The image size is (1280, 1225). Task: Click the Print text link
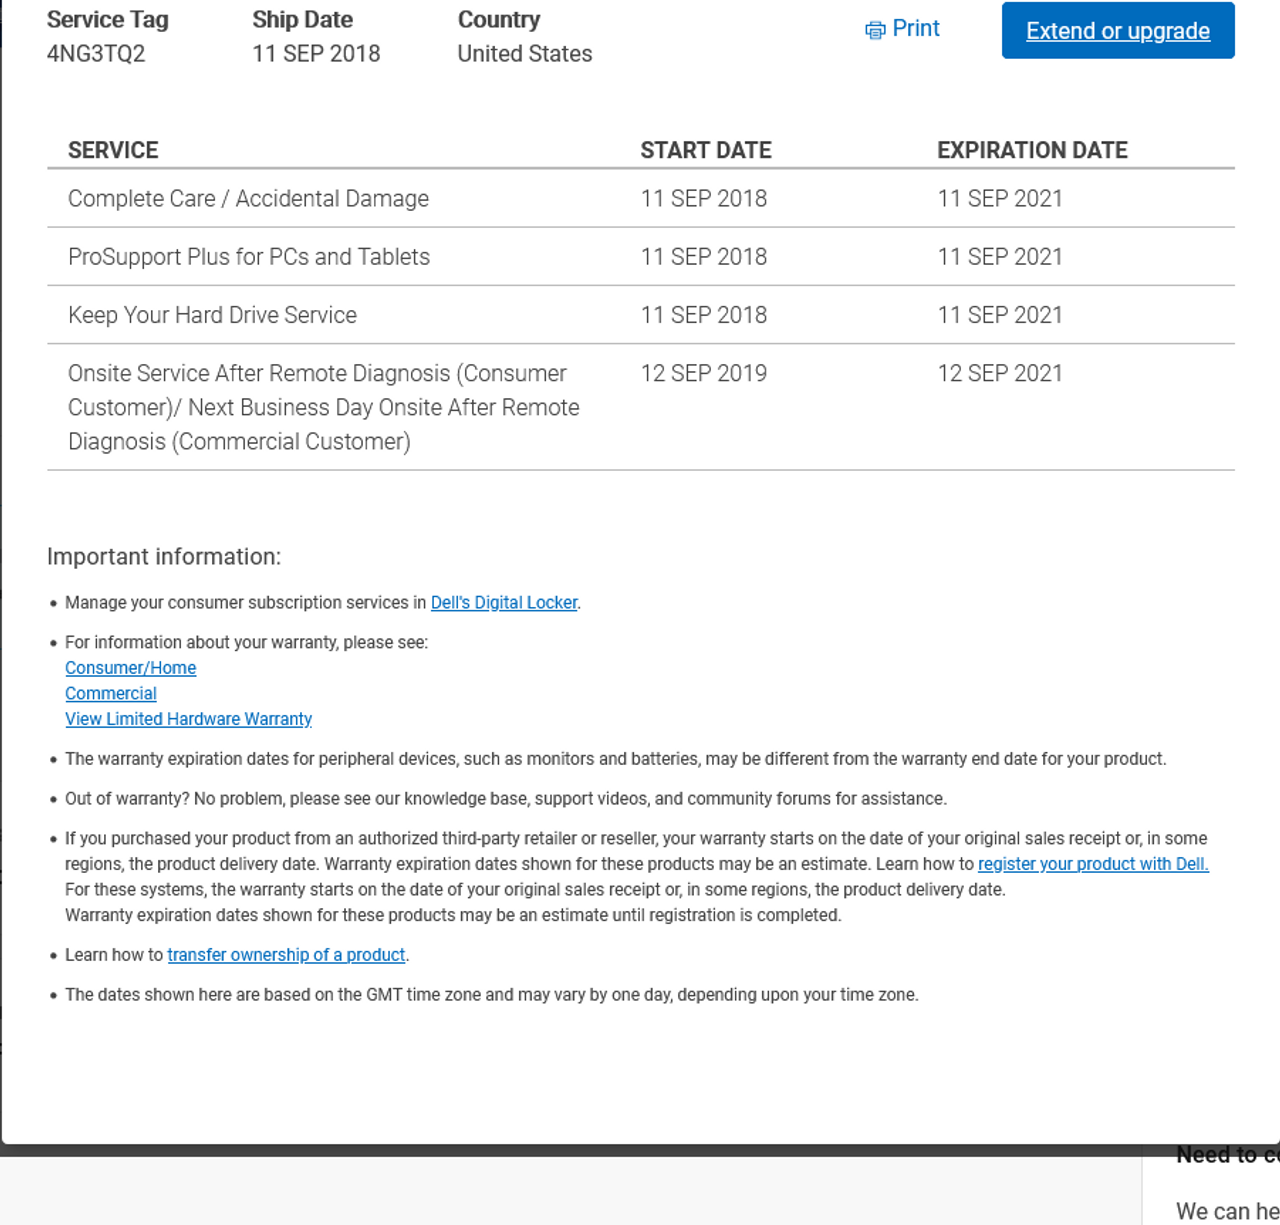pyautogui.click(x=915, y=29)
